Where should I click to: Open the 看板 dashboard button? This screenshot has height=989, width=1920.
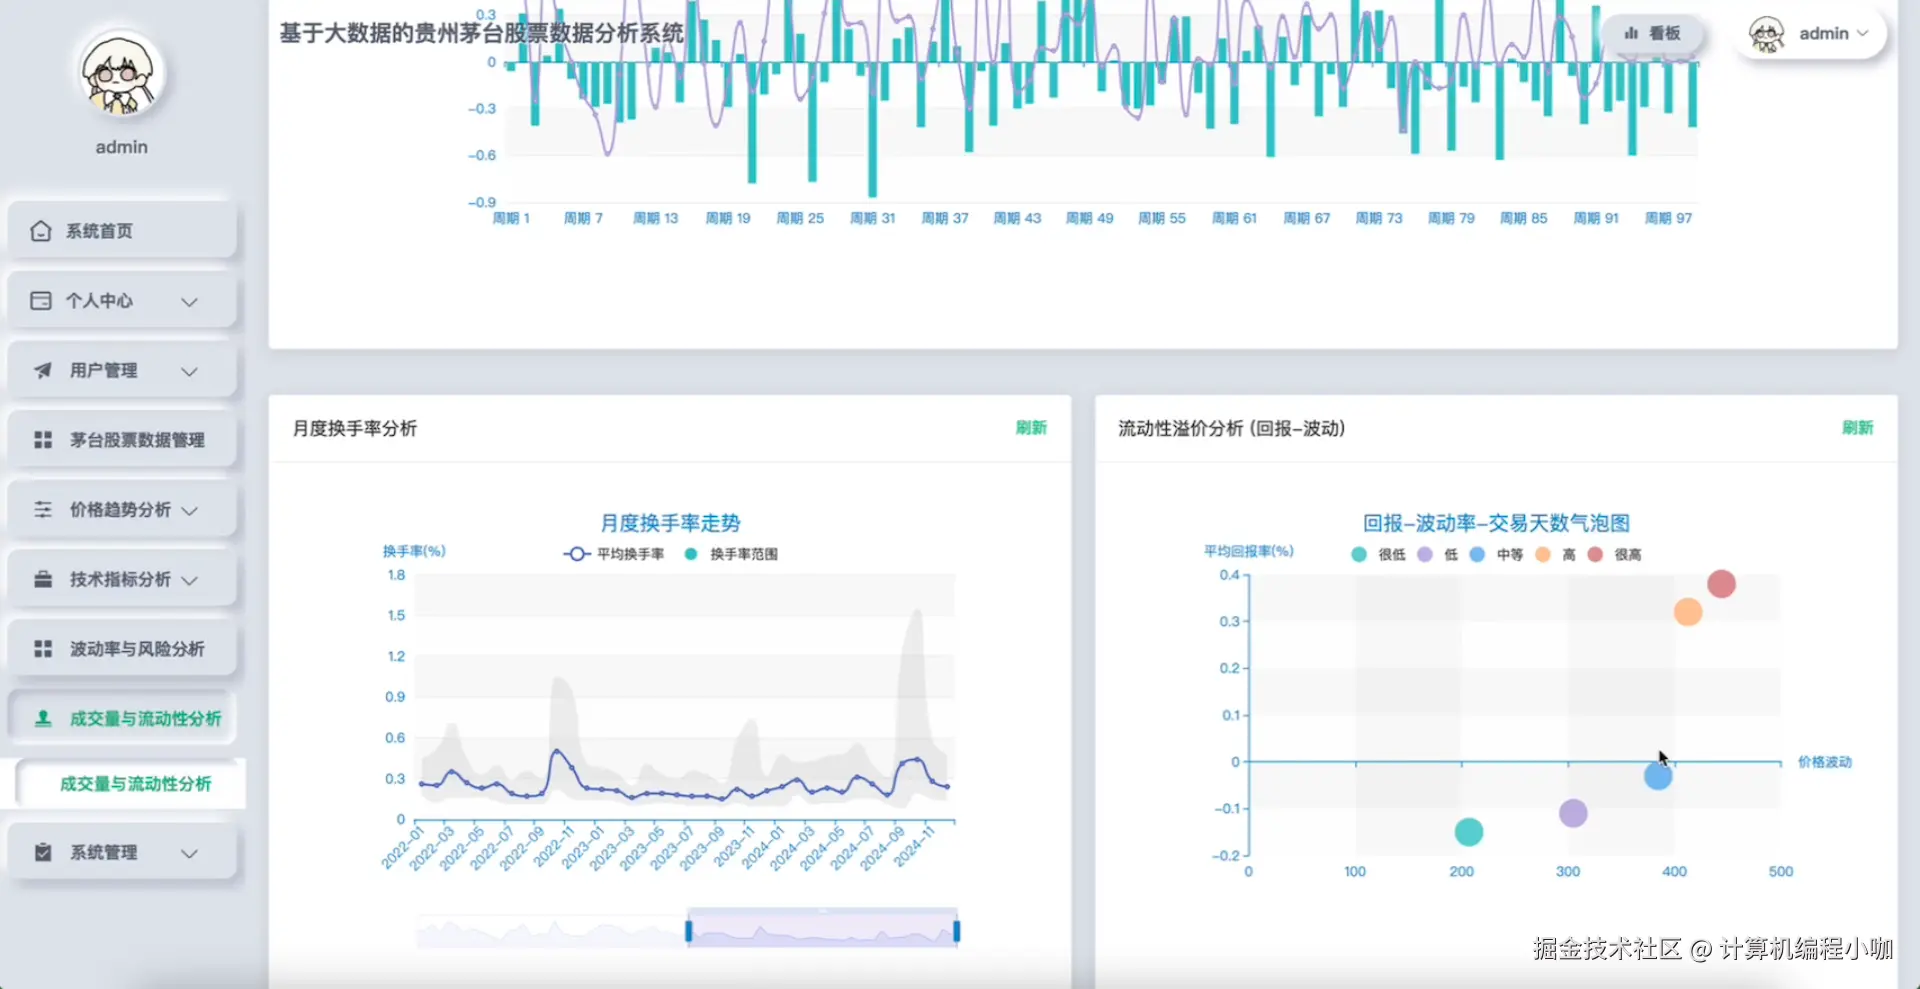coord(1652,33)
